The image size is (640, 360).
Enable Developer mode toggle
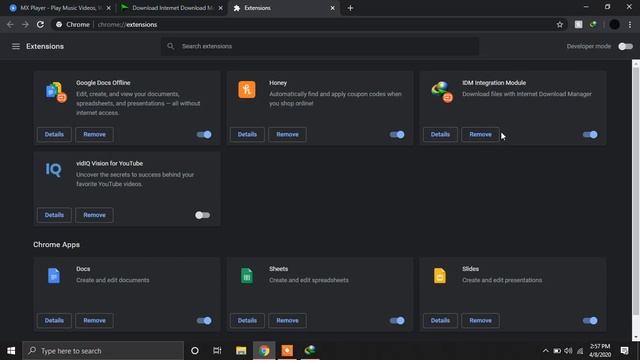[625, 47]
